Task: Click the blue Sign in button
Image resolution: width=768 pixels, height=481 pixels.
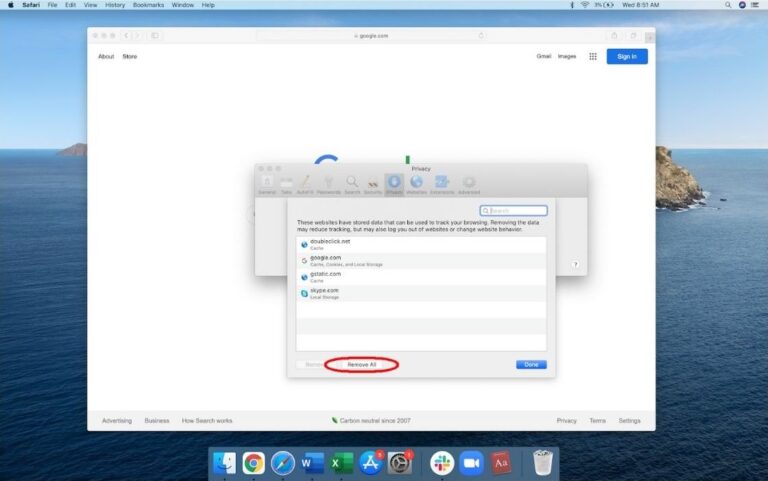Action: 627,56
